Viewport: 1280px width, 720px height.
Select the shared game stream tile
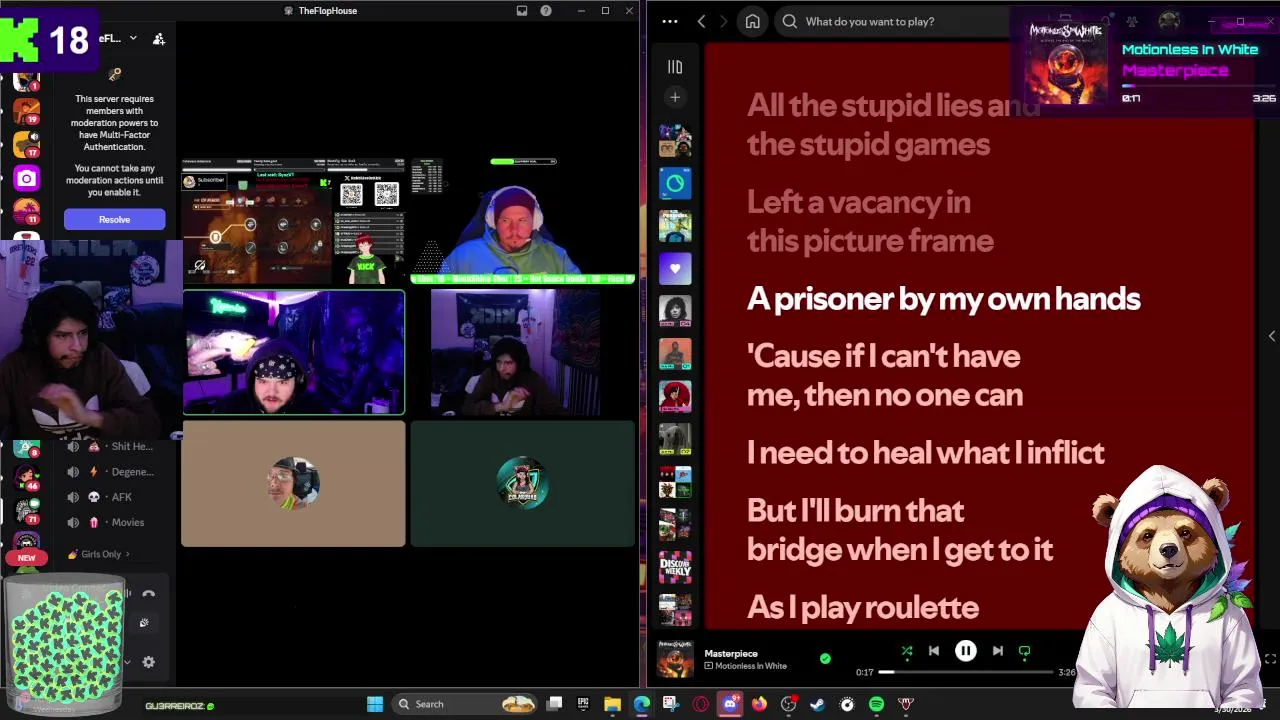tap(293, 221)
